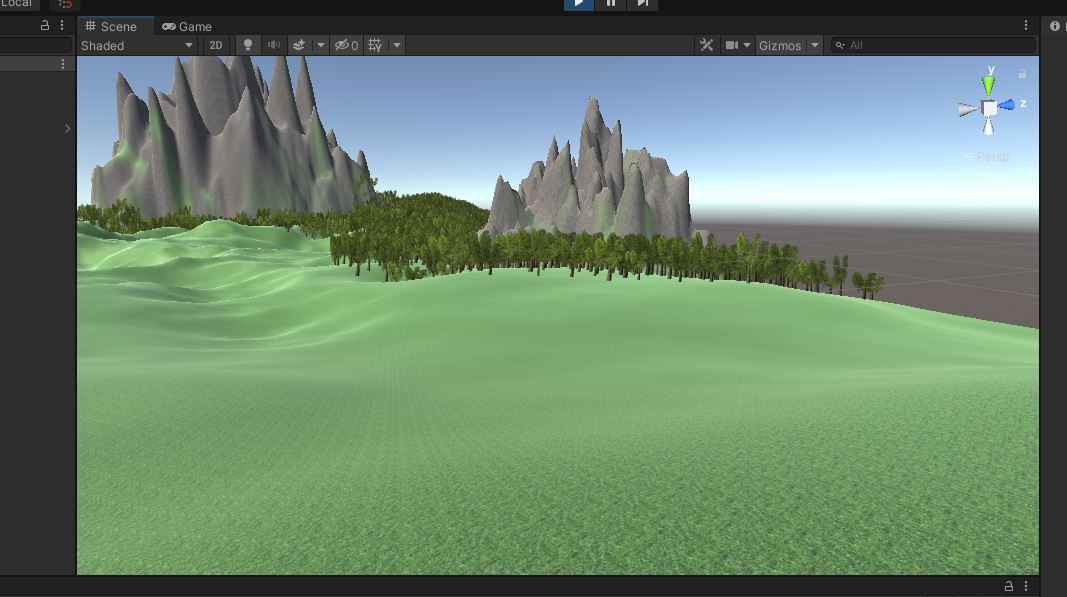Toggle scene lighting with the lightbulb icon
1067x597 pixels.
pyautogui.click(x=248, y=45)
